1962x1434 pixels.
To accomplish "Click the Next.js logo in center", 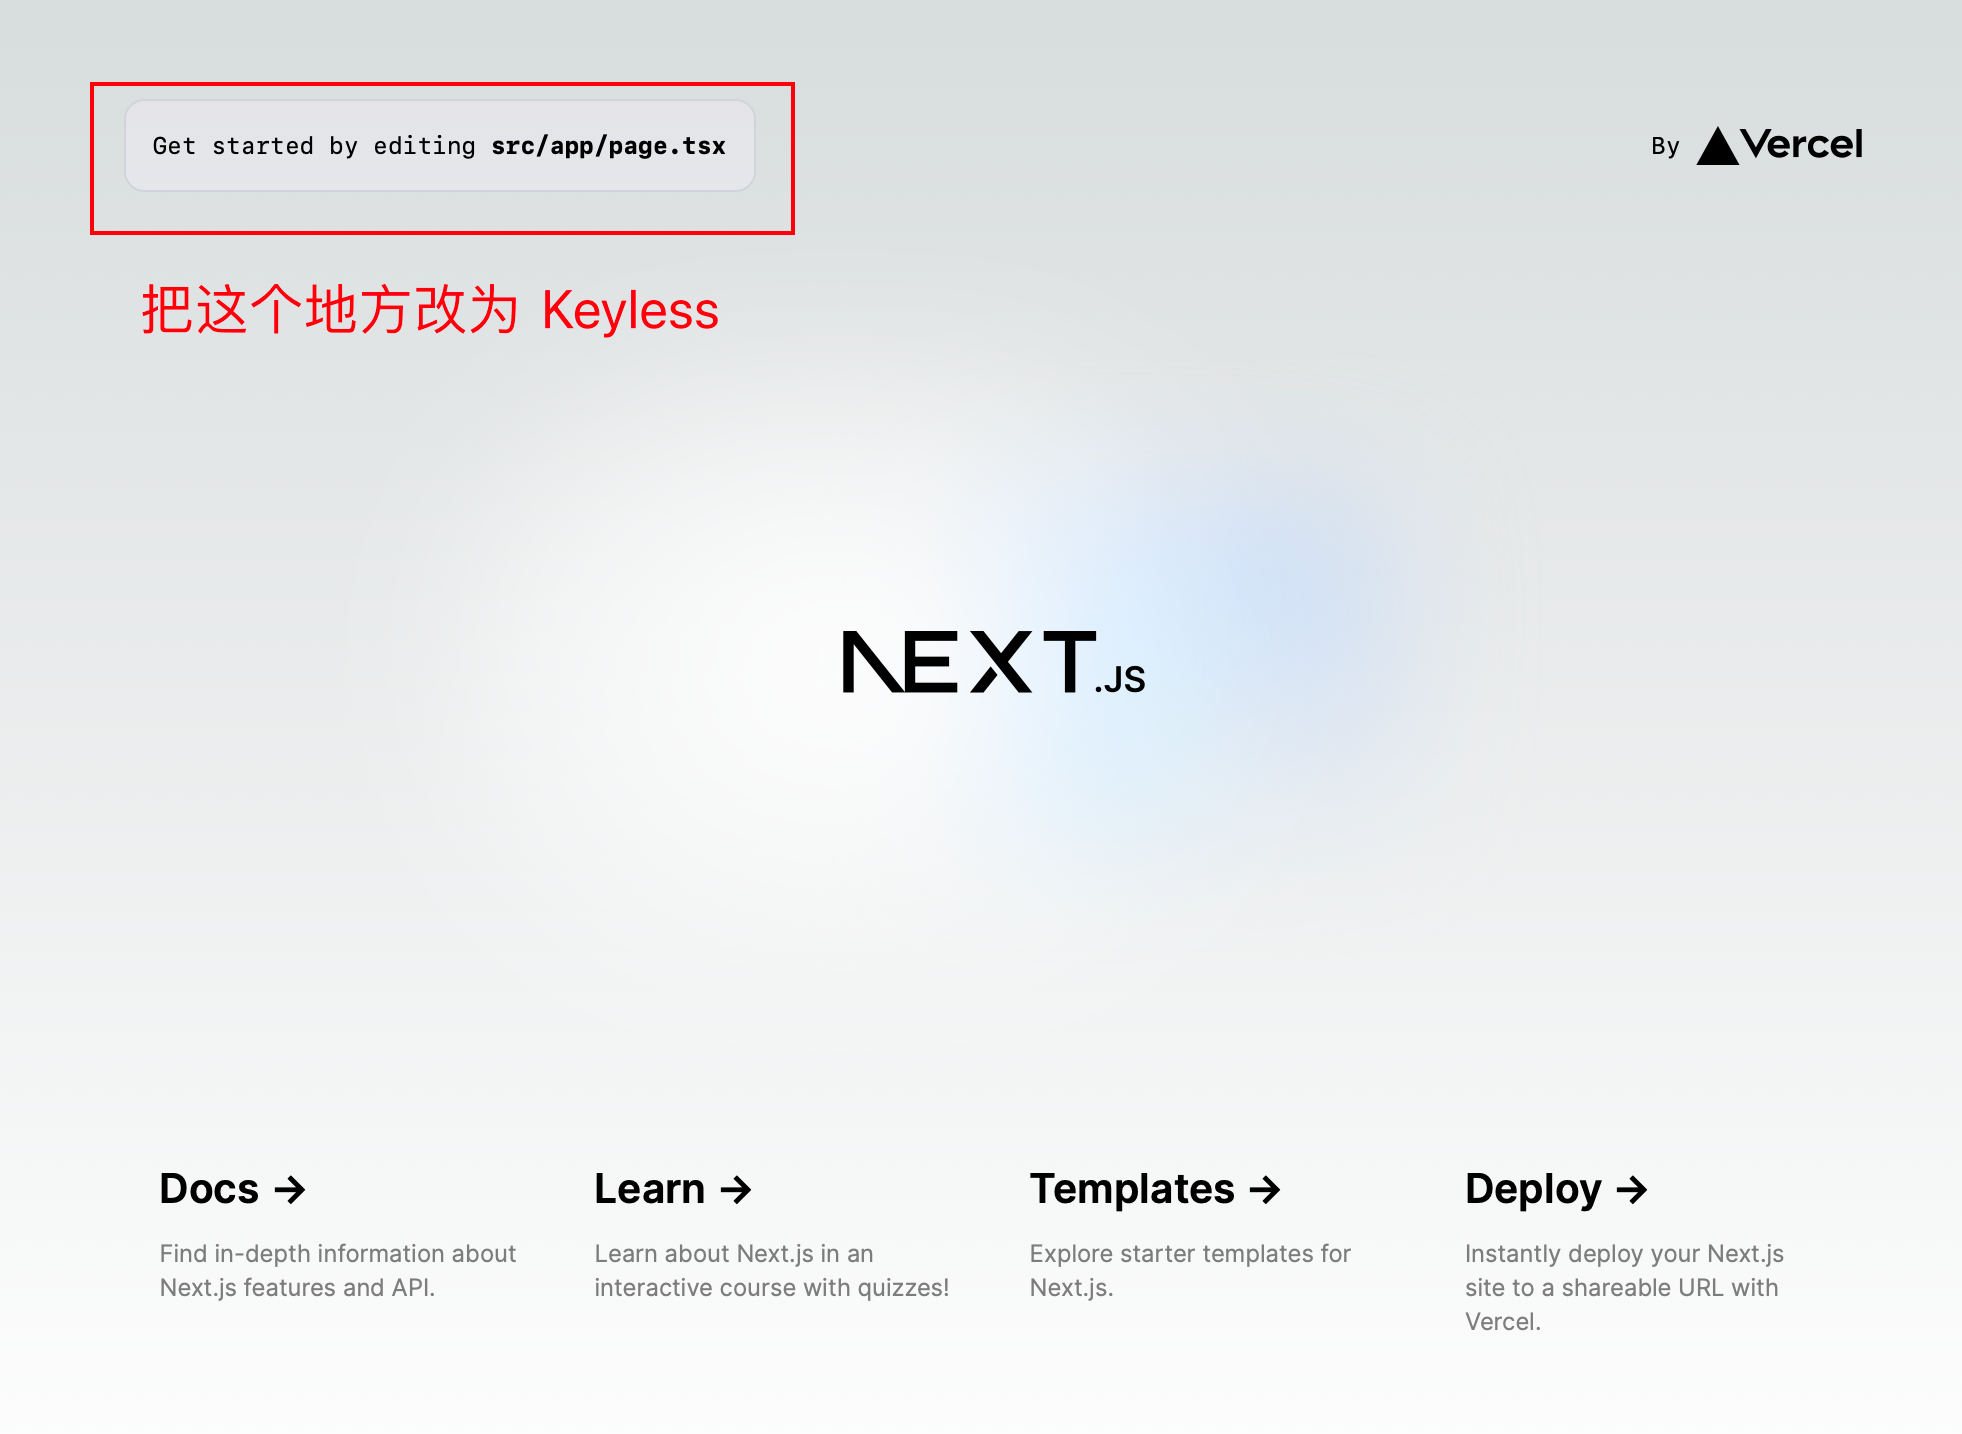I will pyautogui.click(x=994, y=662).
